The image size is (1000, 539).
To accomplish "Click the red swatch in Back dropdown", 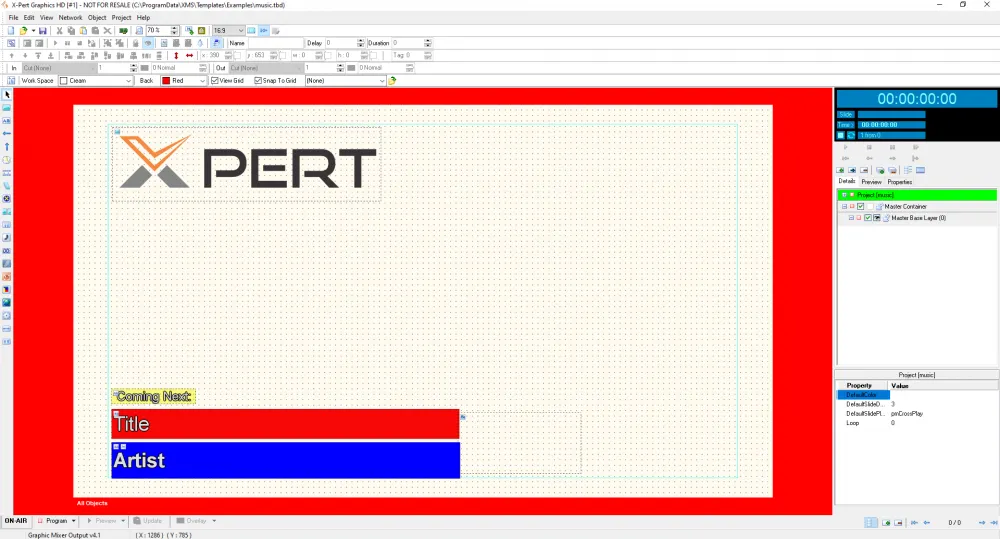I will (166, 80).
